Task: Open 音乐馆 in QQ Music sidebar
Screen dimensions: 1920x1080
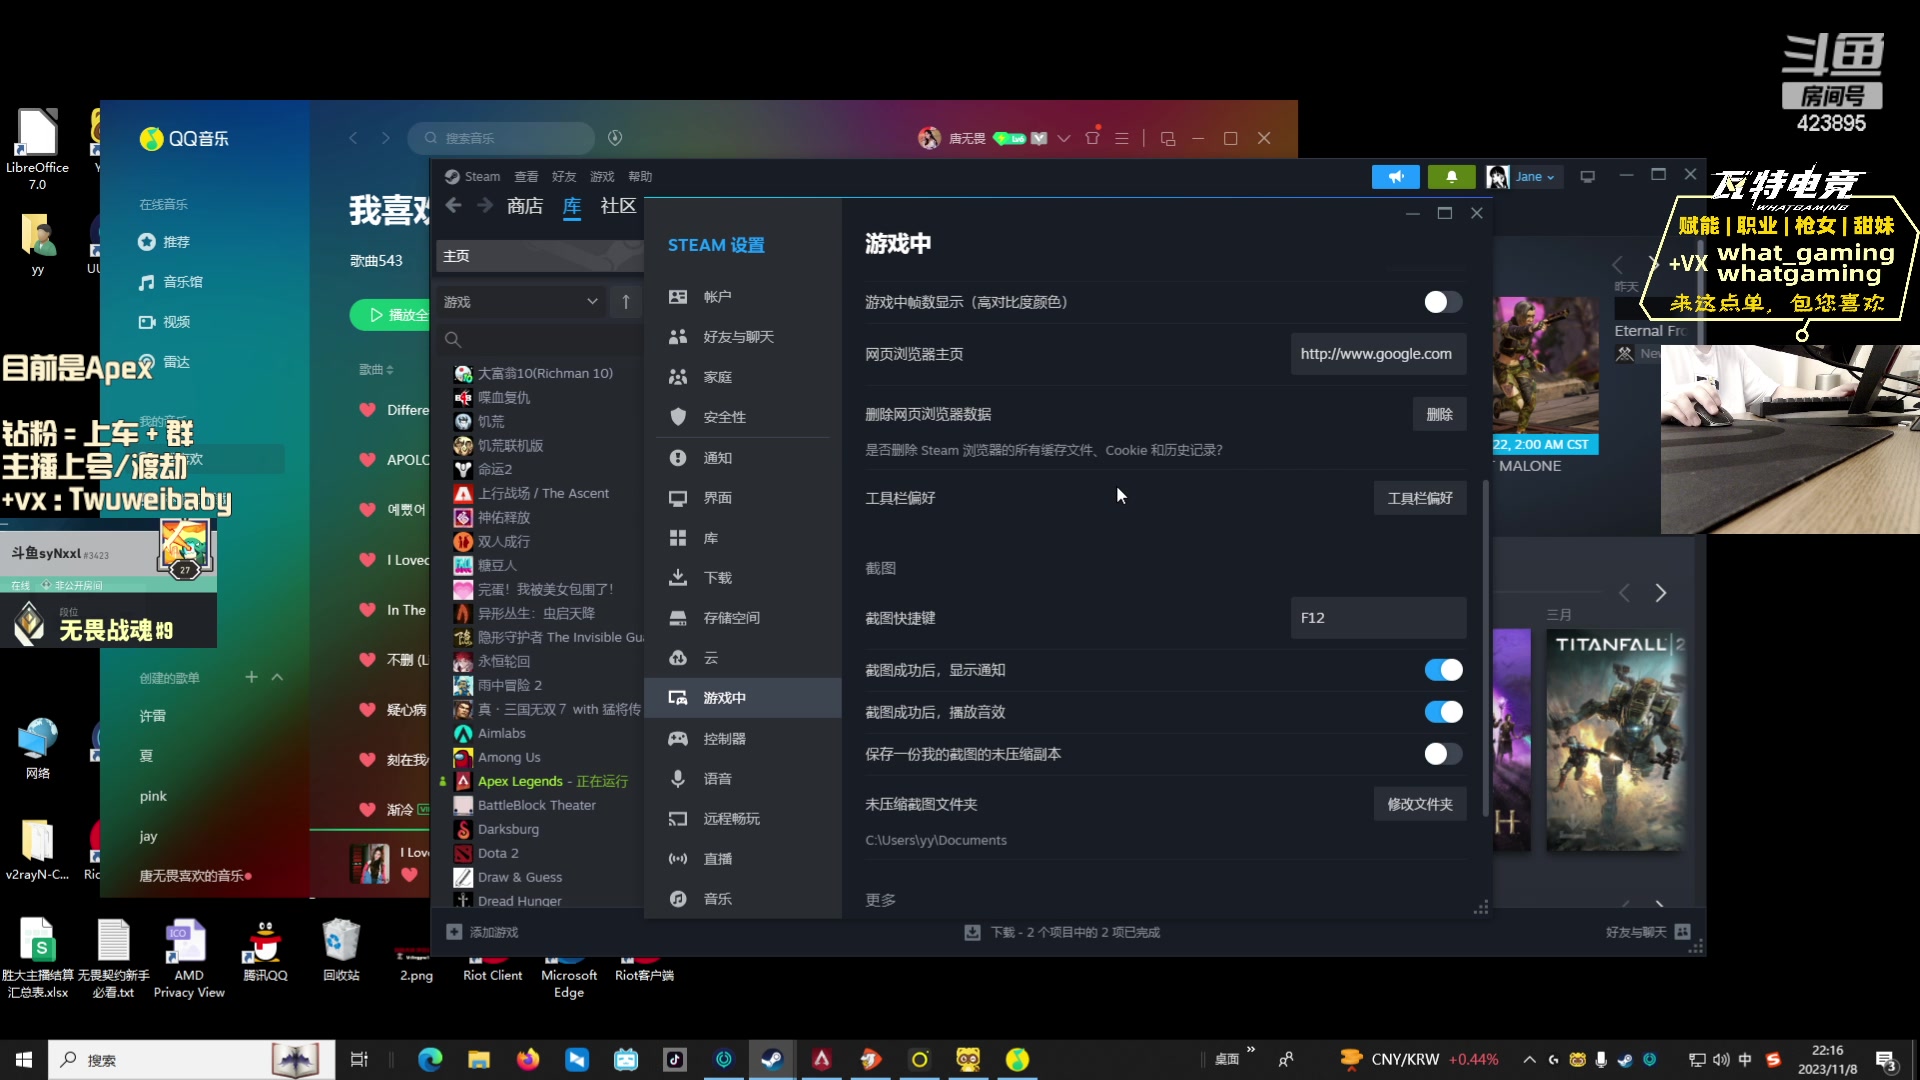Action: point(171,282)
